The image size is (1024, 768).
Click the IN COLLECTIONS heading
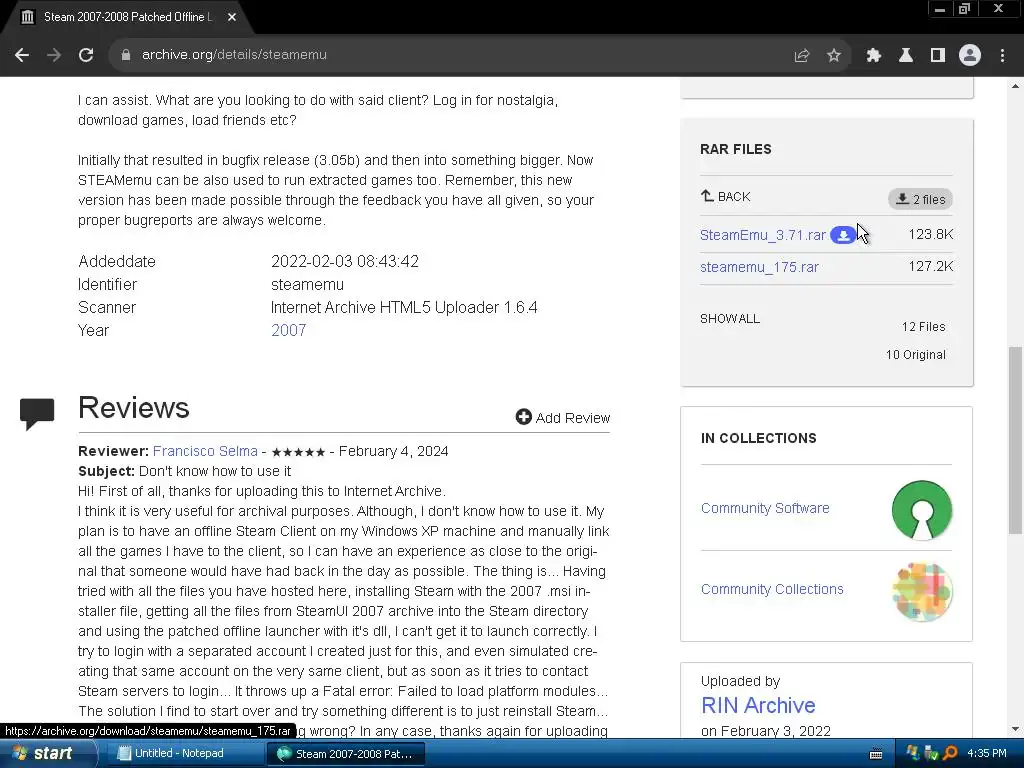coord(758,438)
